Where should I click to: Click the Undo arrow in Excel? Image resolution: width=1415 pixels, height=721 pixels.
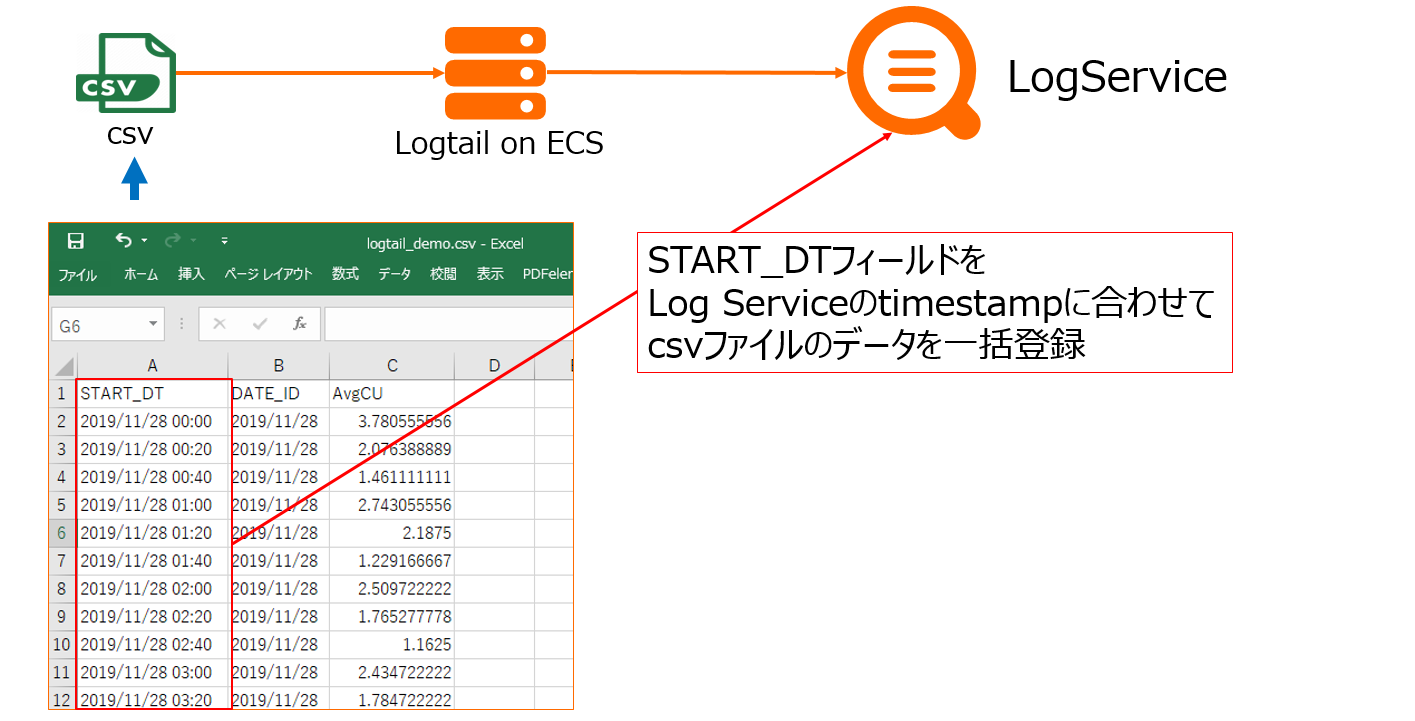[x=123, y=240]
